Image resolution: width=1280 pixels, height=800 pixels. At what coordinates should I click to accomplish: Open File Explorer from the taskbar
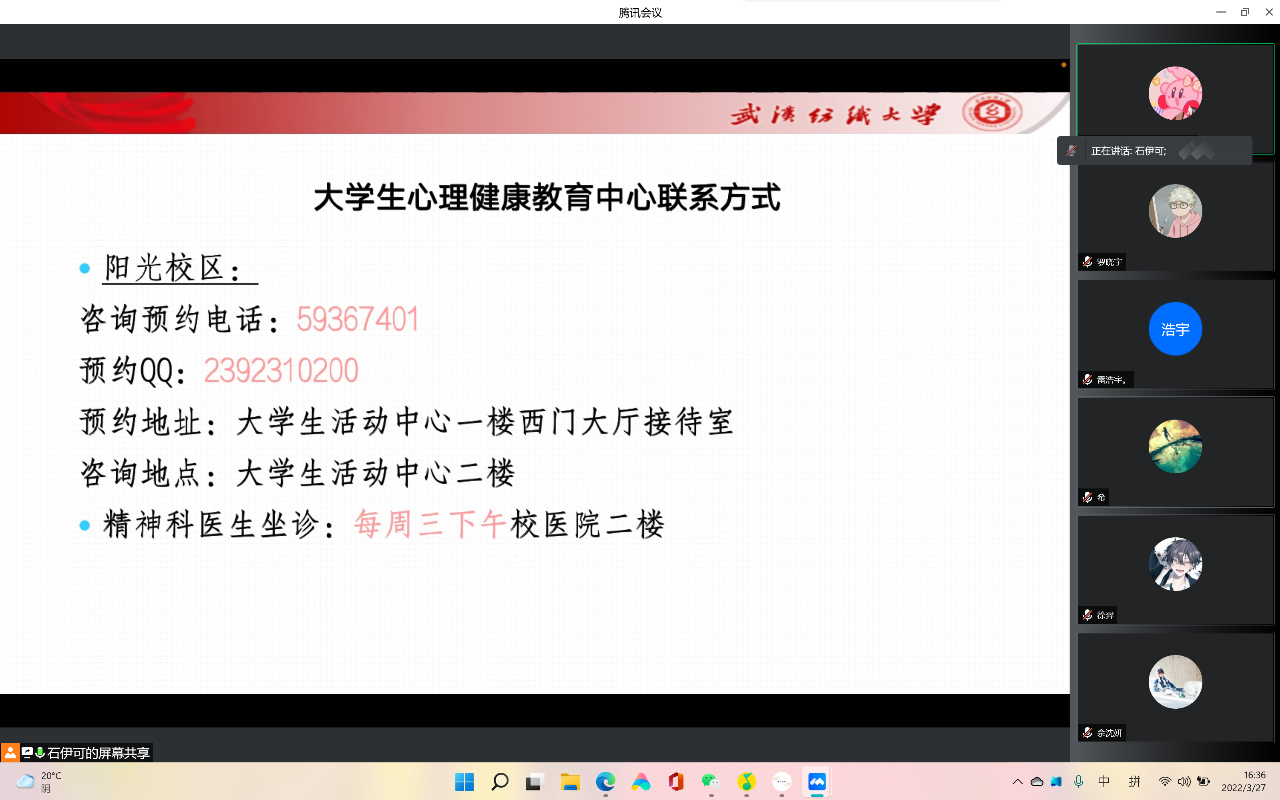click(570, 782)
